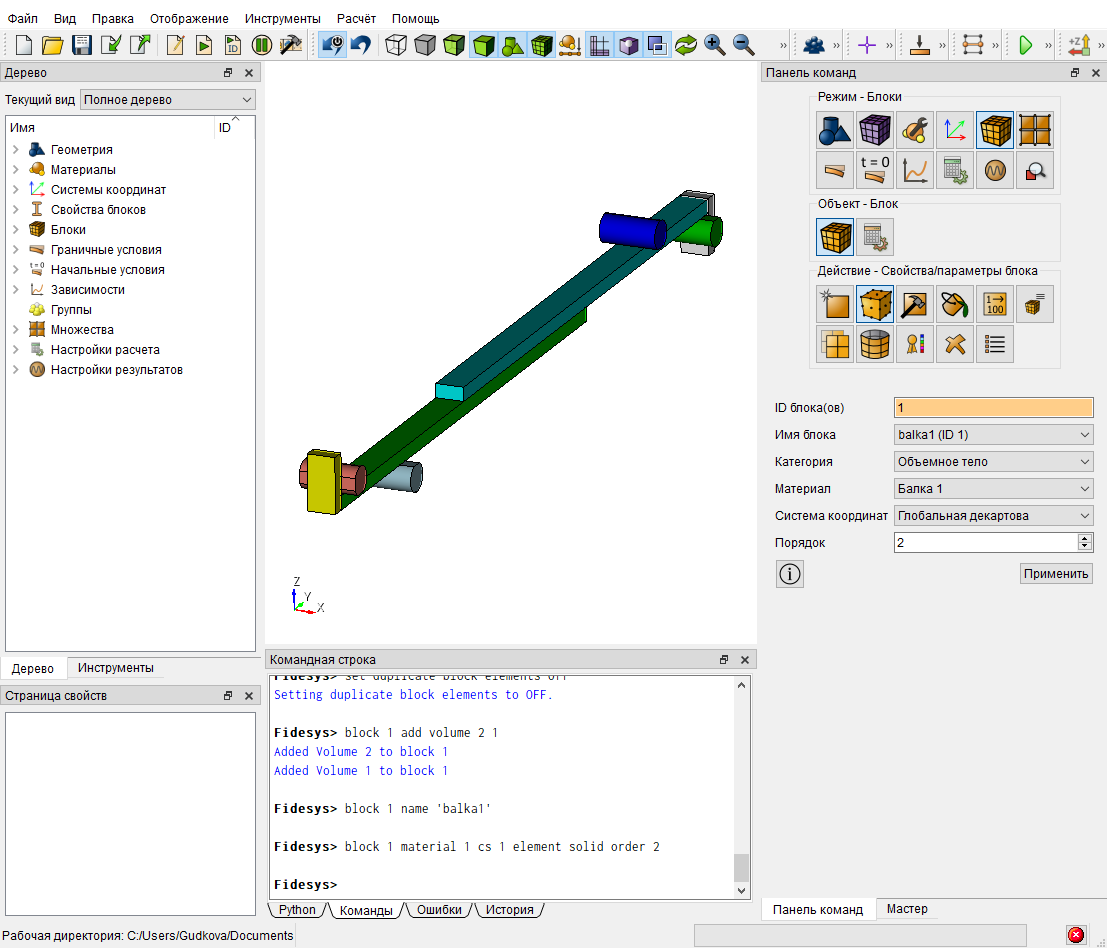Click the renumber 1 to 100 icon
The width and height of the screenshot is (1107, 948).
tap(995, 304)
